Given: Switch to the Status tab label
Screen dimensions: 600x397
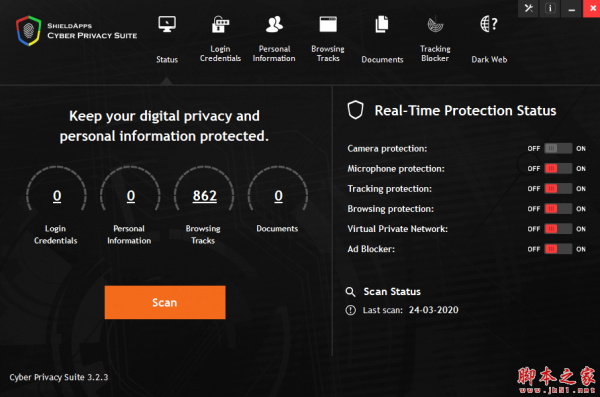Looking at the screenshot, I should [x=167, y=60].
